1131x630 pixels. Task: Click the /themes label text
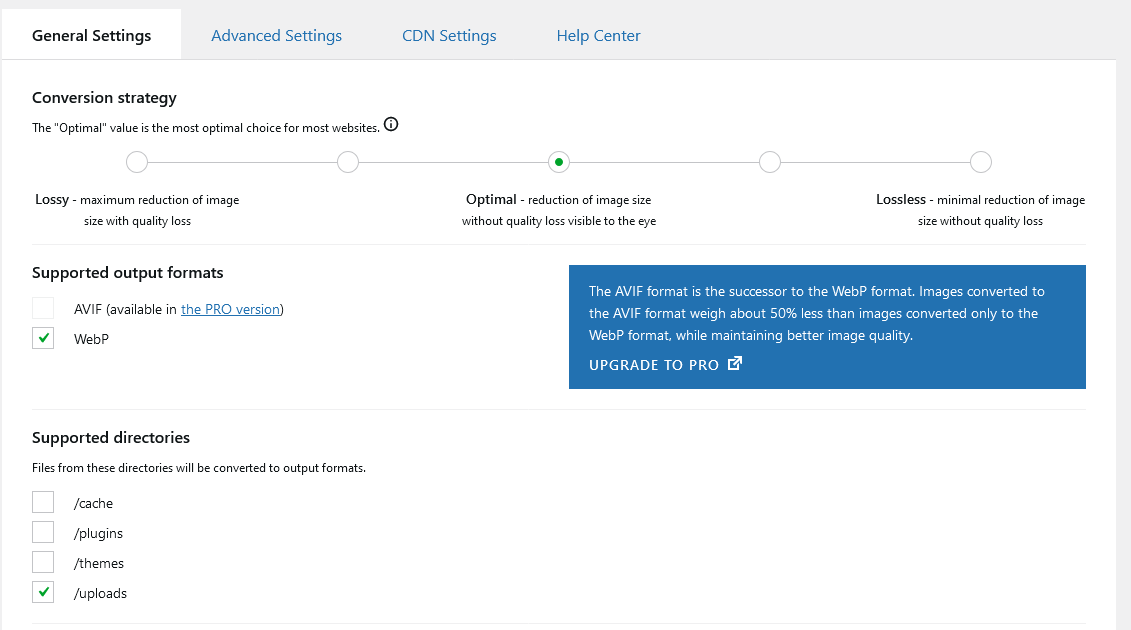tap(99, 563)
